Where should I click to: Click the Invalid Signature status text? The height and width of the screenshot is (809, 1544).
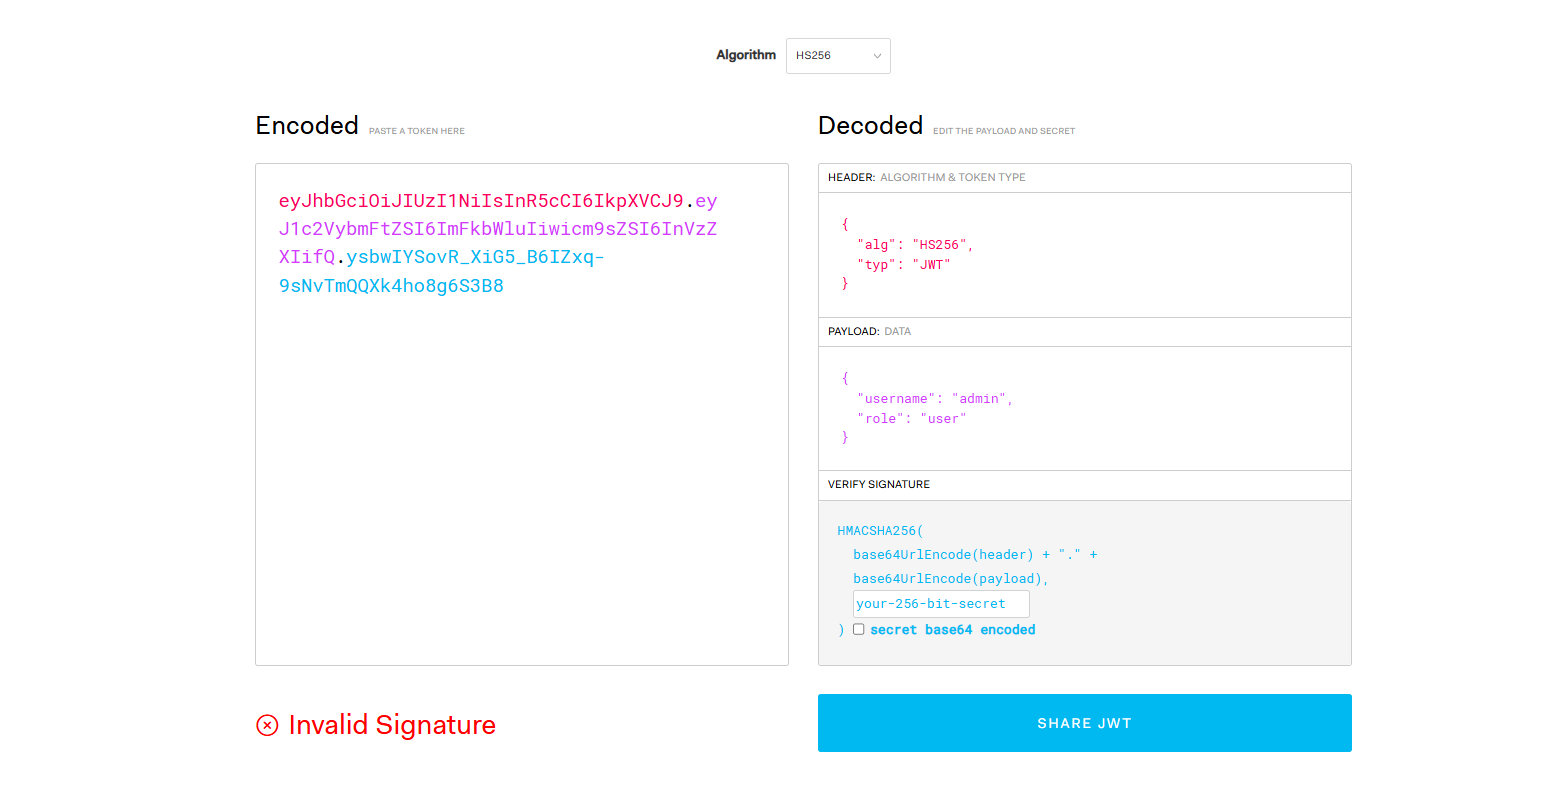[392, 725]
